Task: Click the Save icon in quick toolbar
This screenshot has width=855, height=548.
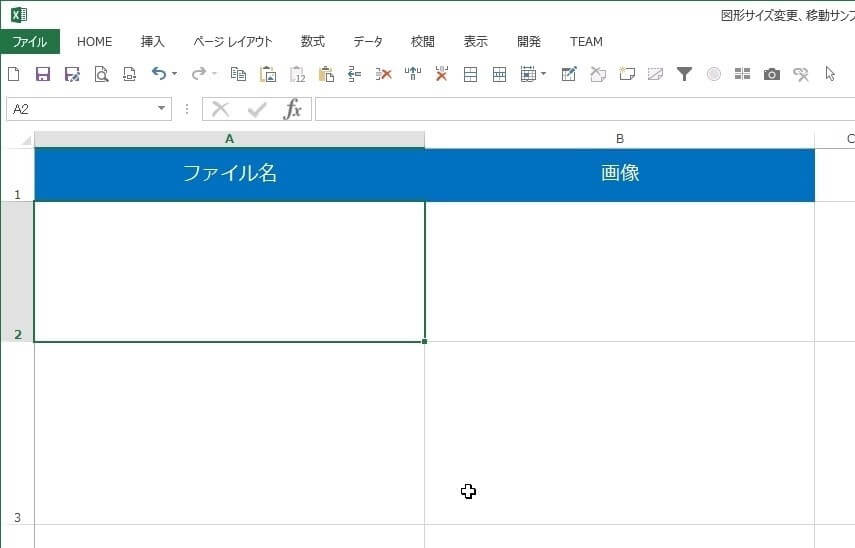Action: [x=43, y=74]
